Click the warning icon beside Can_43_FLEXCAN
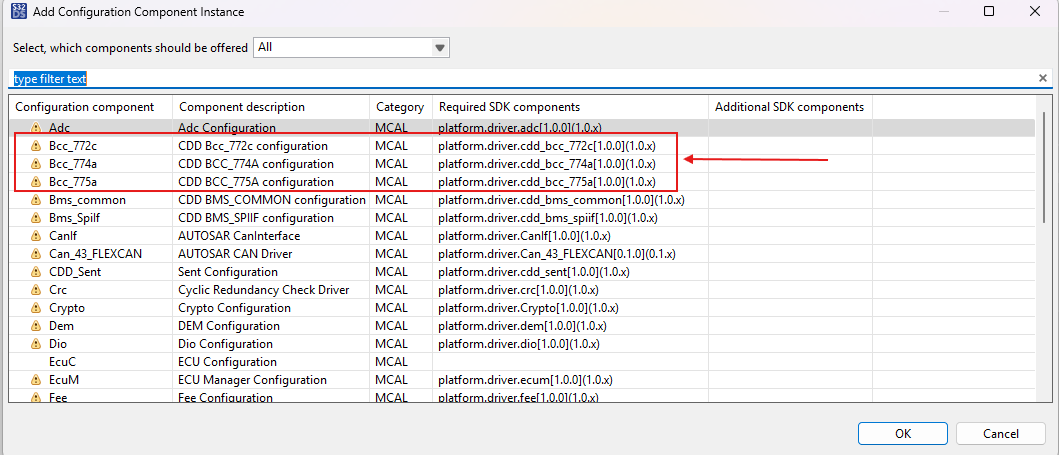Viewport: 1059px width, 455px height. [36, 255]
